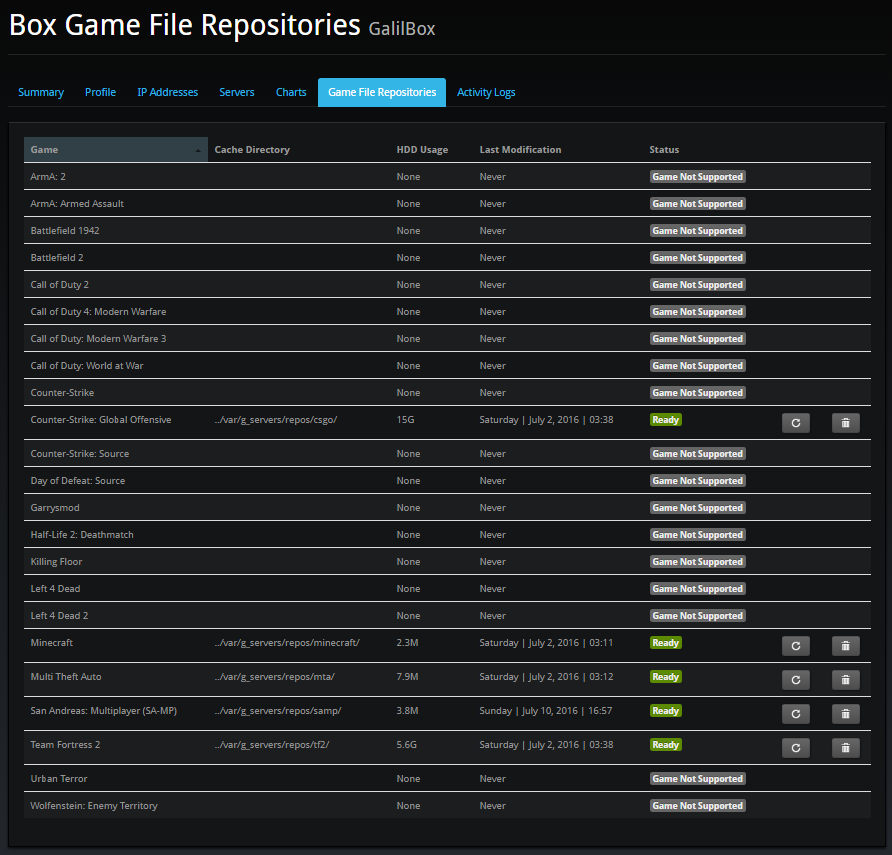Click the 5.6G HDD usage value

coord(407,745)
